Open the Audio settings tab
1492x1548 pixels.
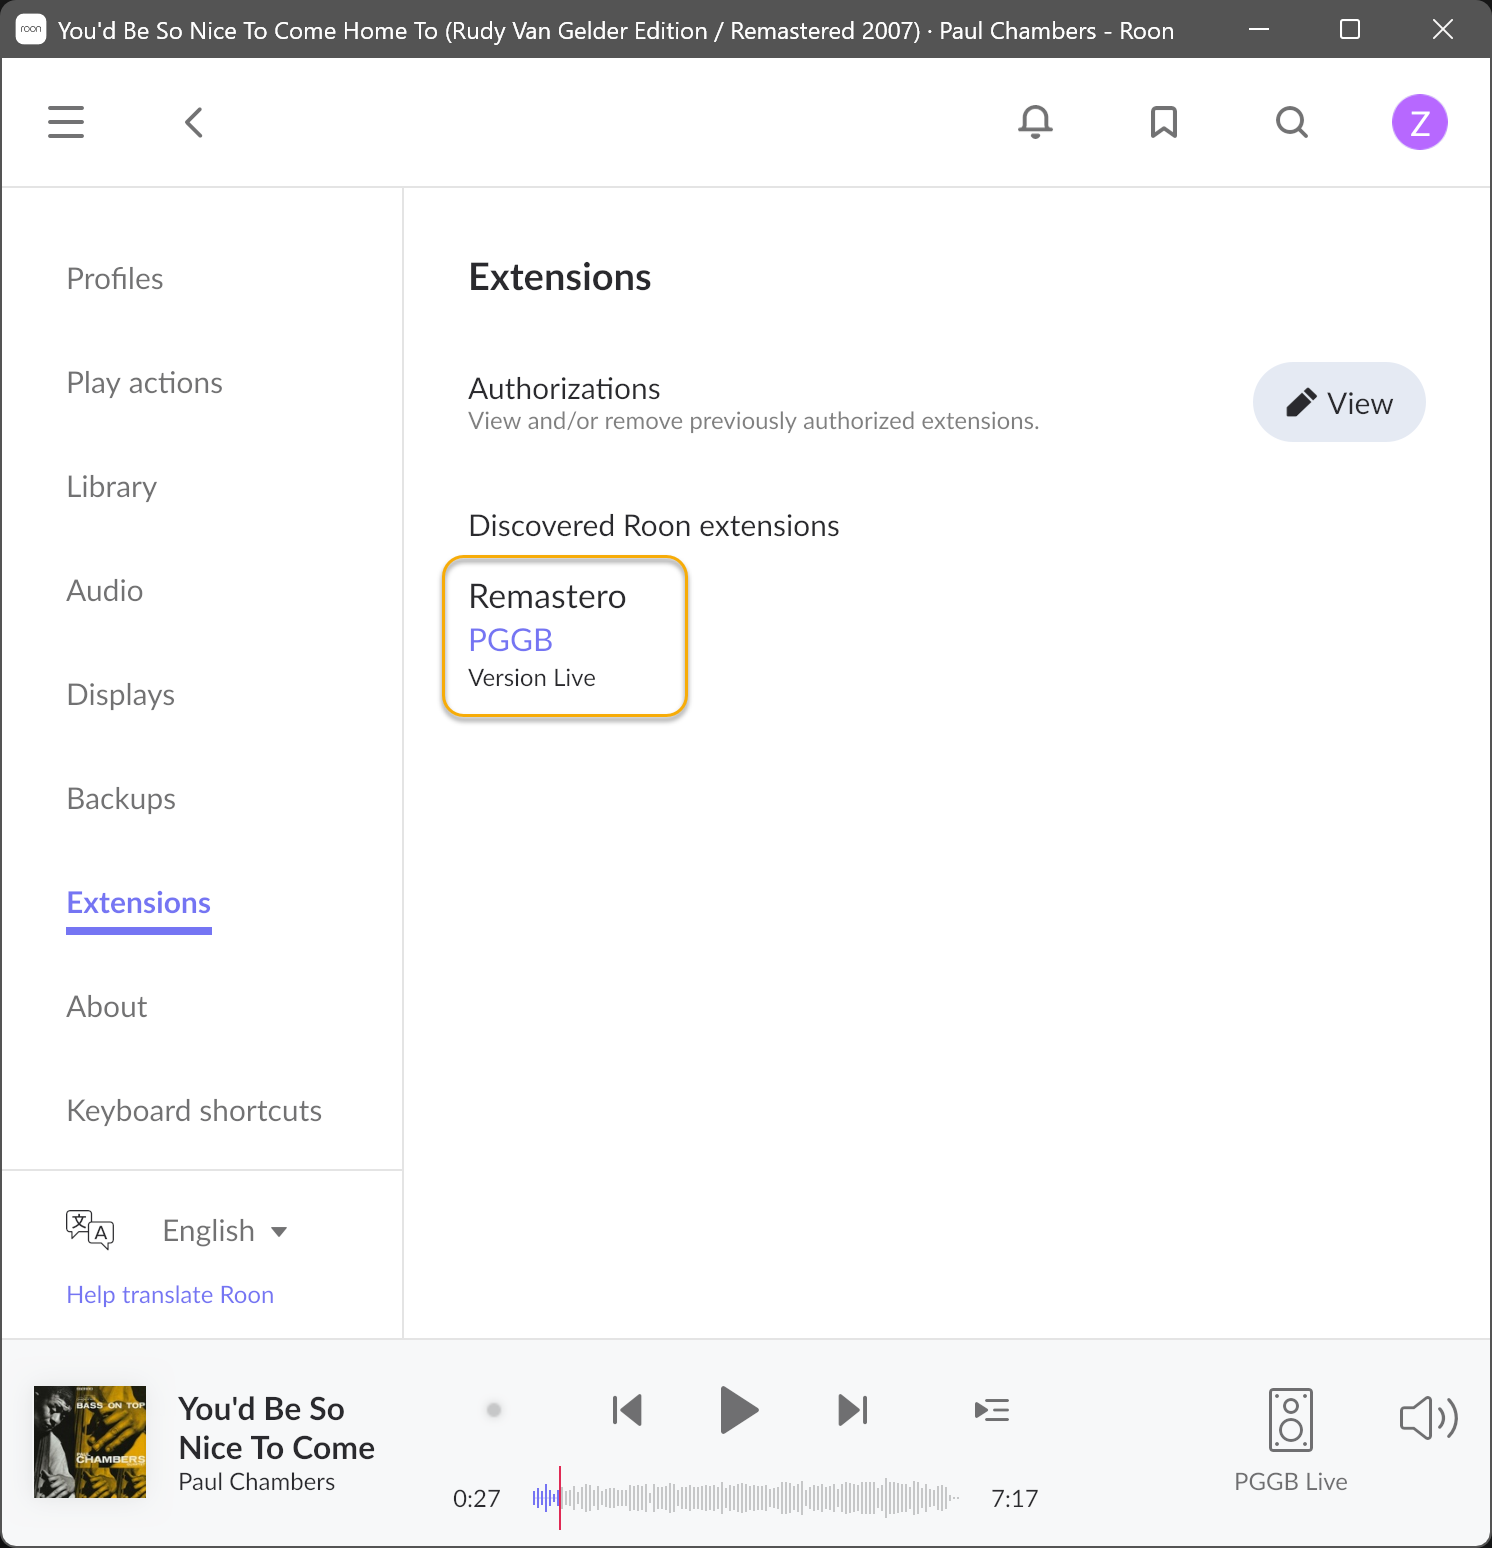105,591
